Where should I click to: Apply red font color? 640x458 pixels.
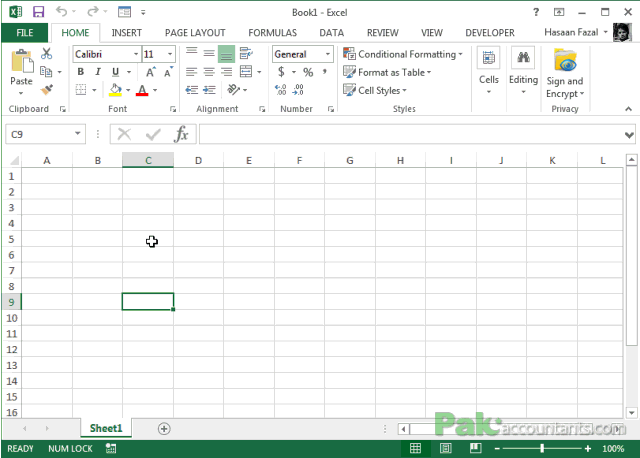point(142,90)
